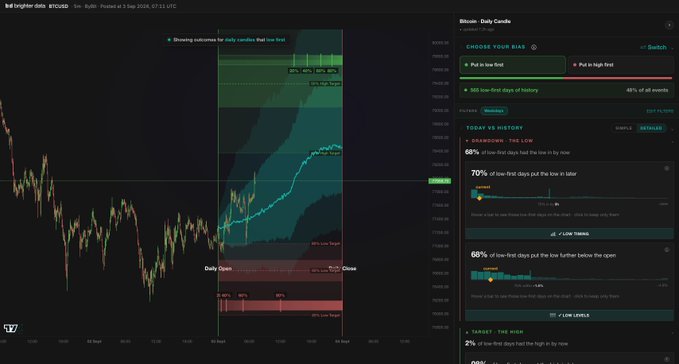Viewport: 679px width, 364px height.
Task: Click the topmost High Target label near green band
Action: (x=325, y=84)
